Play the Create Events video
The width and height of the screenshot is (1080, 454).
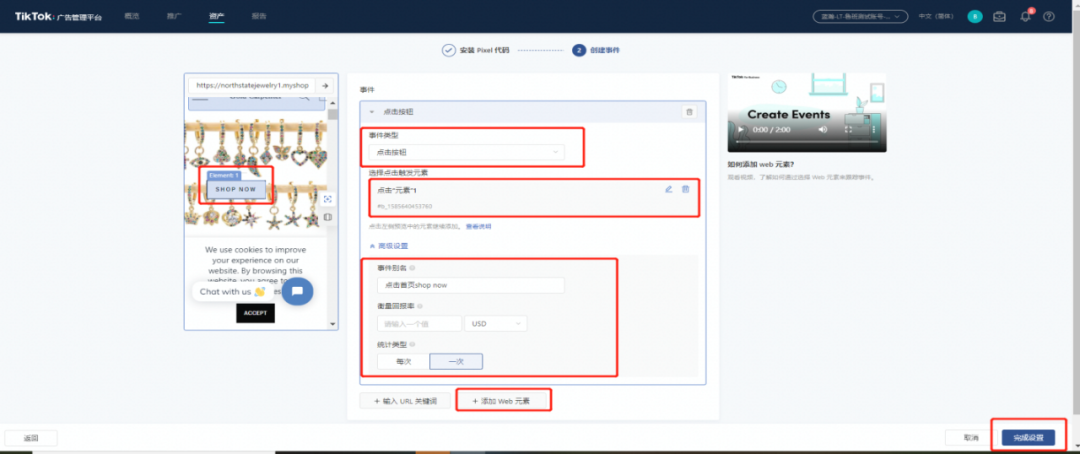pos(741,130)
